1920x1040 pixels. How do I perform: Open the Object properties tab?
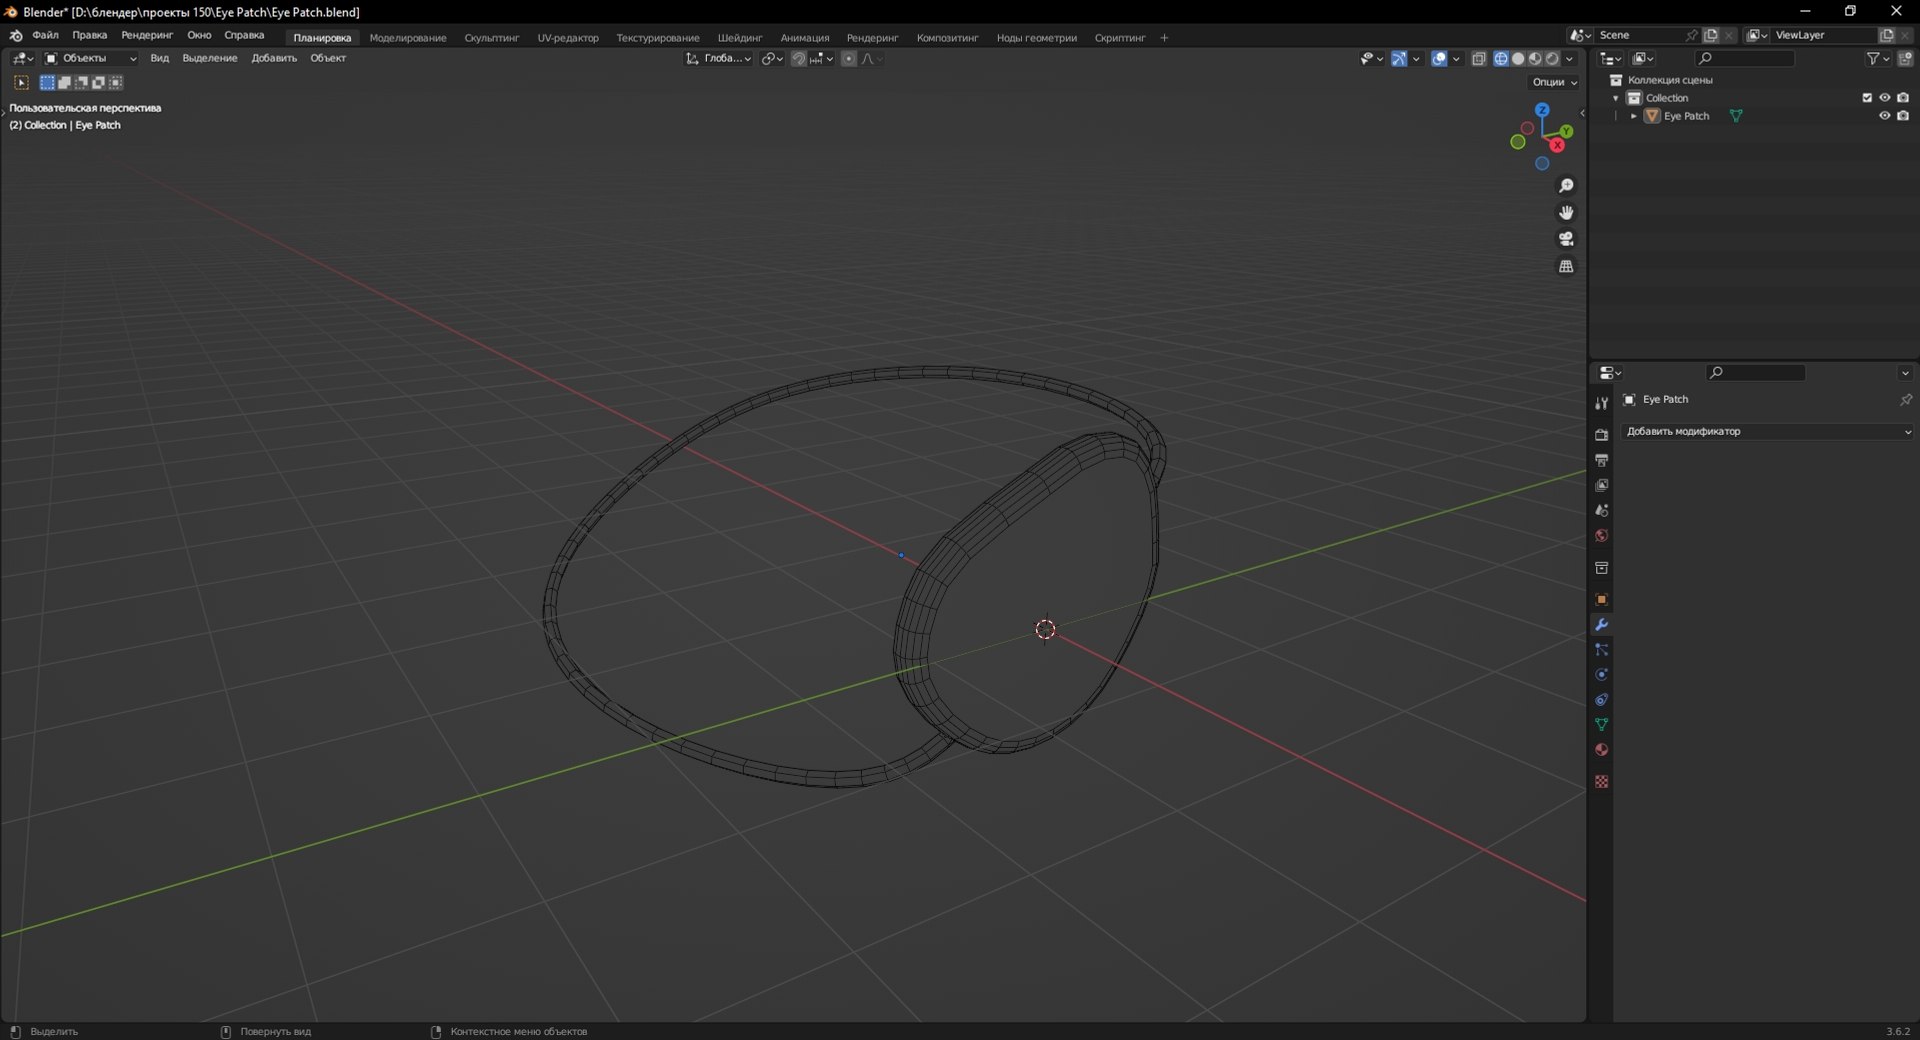1601,600
